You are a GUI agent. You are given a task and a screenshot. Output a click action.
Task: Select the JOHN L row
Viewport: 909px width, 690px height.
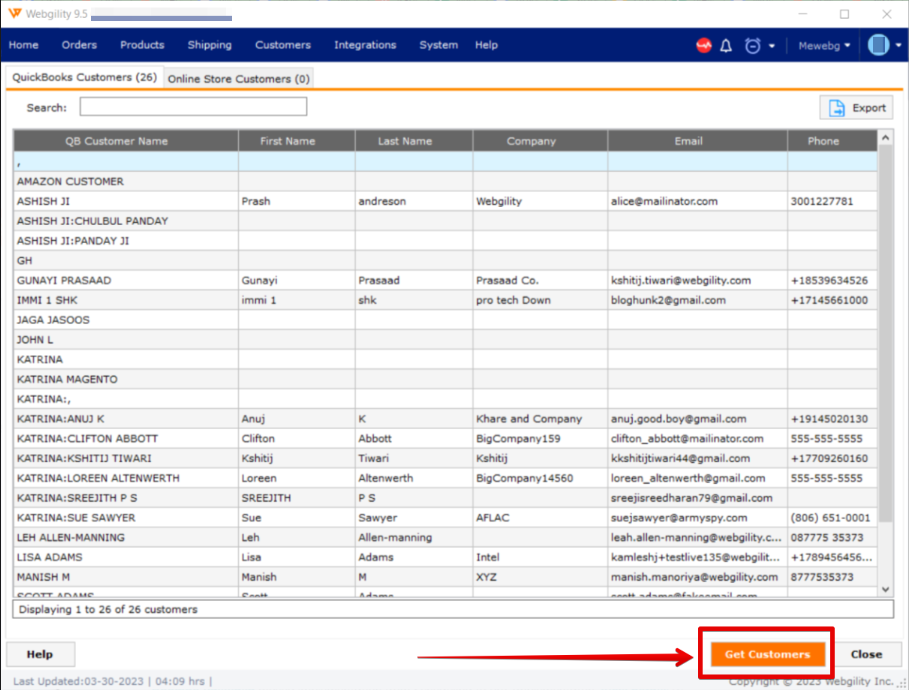[445, 340]
